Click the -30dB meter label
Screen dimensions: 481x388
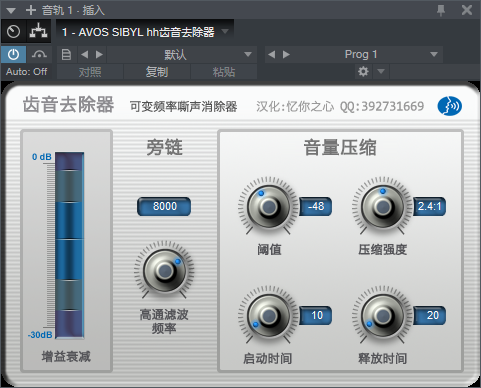(x=40, y=335)
